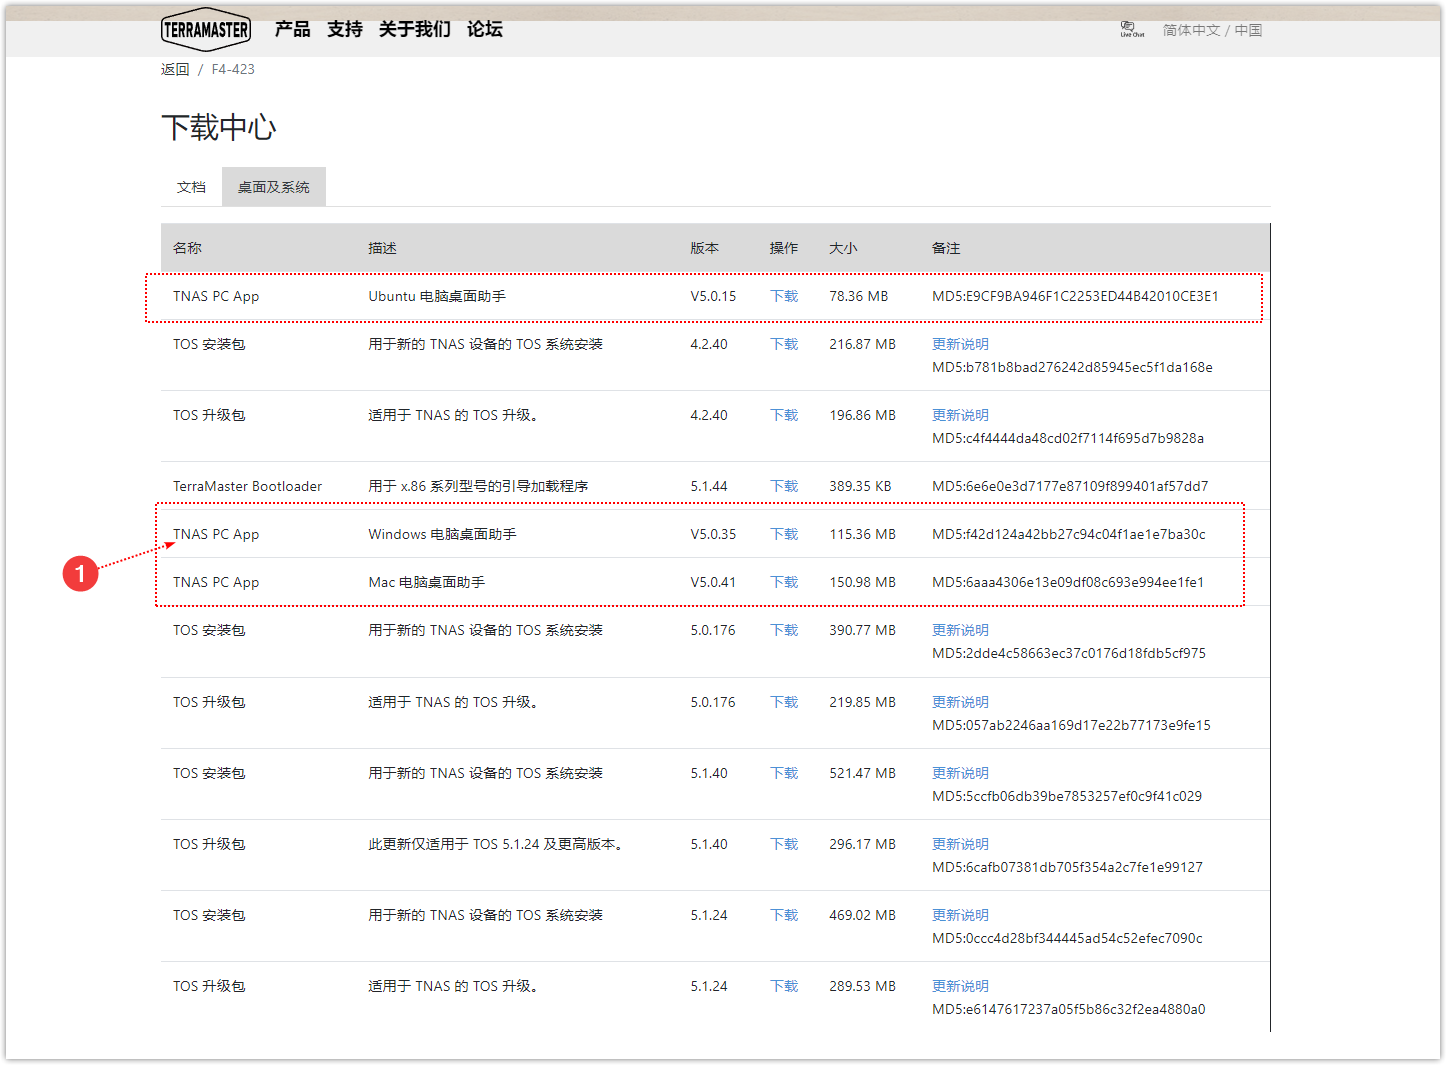Click the Ubuntu 电脑桌面助手 description
Viewport: 1446px width, 1065px height.
coord(437,296)
